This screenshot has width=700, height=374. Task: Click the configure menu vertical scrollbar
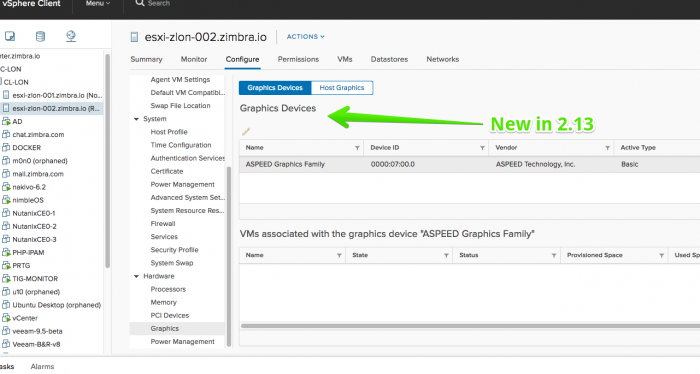point(229,256)
